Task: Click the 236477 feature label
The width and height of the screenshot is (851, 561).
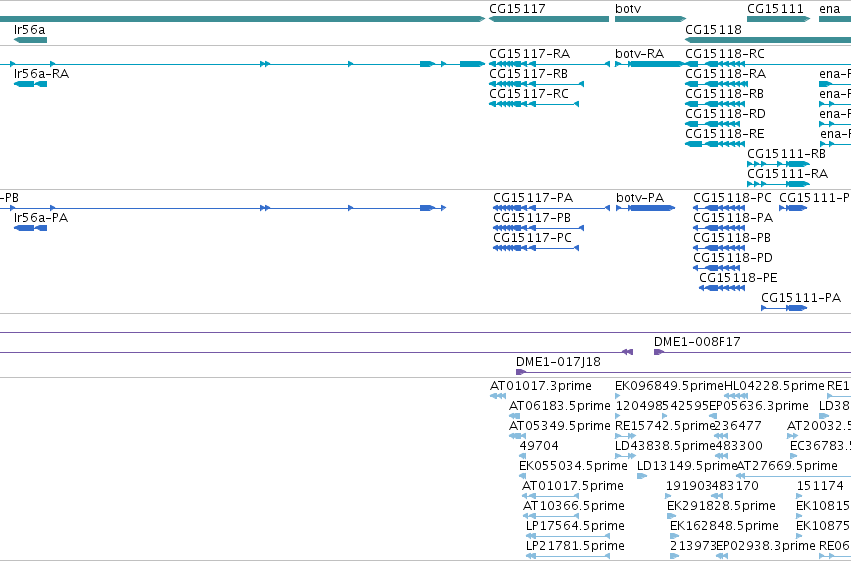Action: coord(738,426)
